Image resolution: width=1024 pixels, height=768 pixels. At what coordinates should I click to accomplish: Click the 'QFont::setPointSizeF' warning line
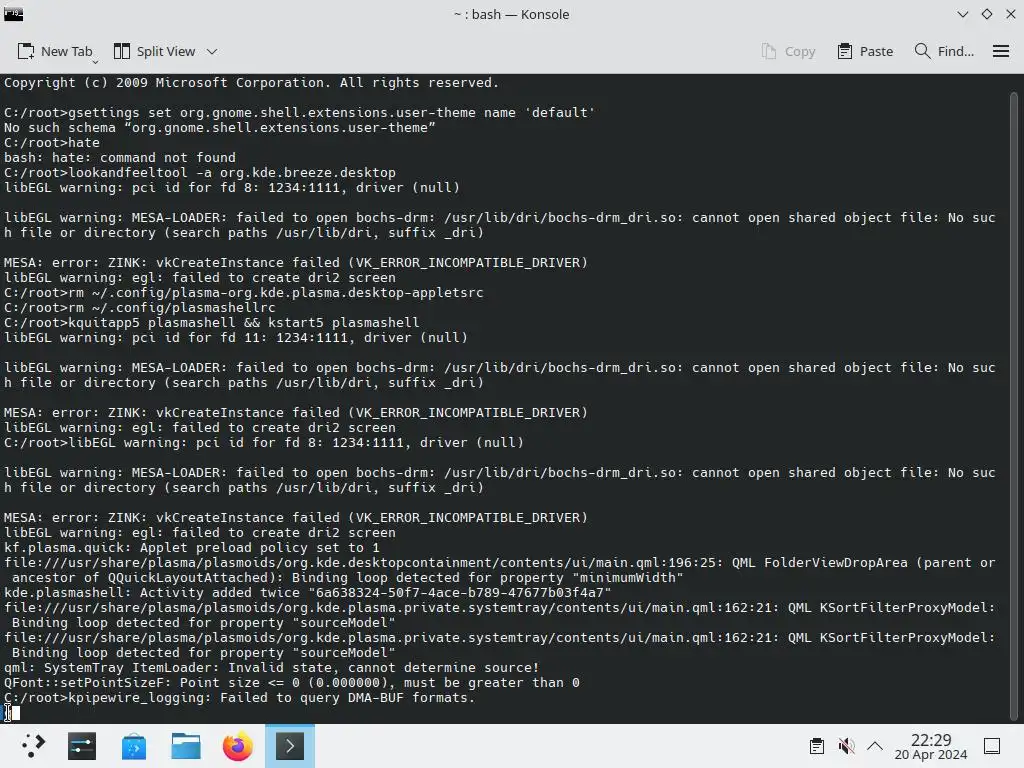[291, 683]
